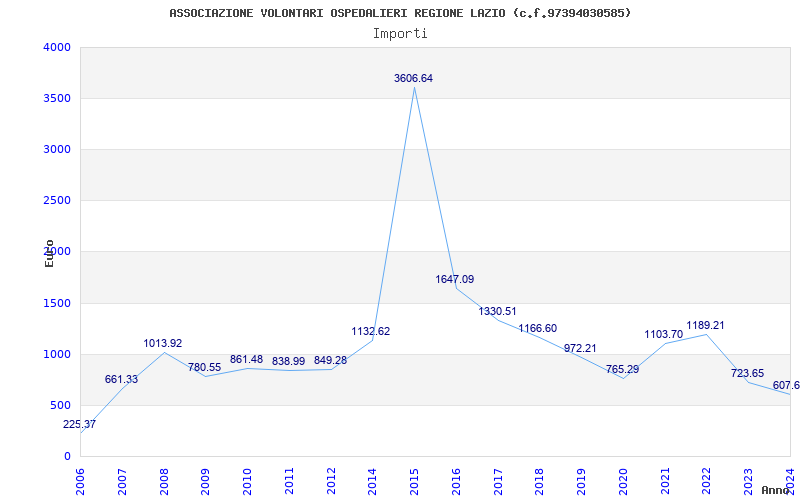Viewport: 800px width, 500px height.
Task: Click x-axis year 2021
Action: point(665,482)
